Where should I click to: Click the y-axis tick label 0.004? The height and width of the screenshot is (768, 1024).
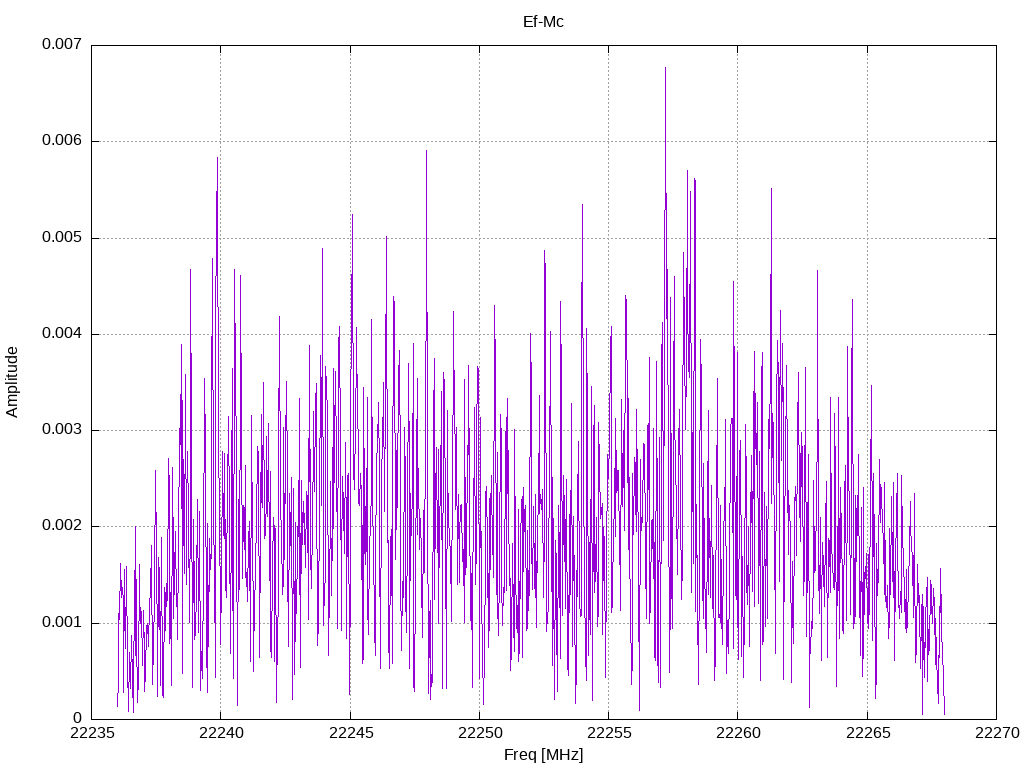coord(62,333)
